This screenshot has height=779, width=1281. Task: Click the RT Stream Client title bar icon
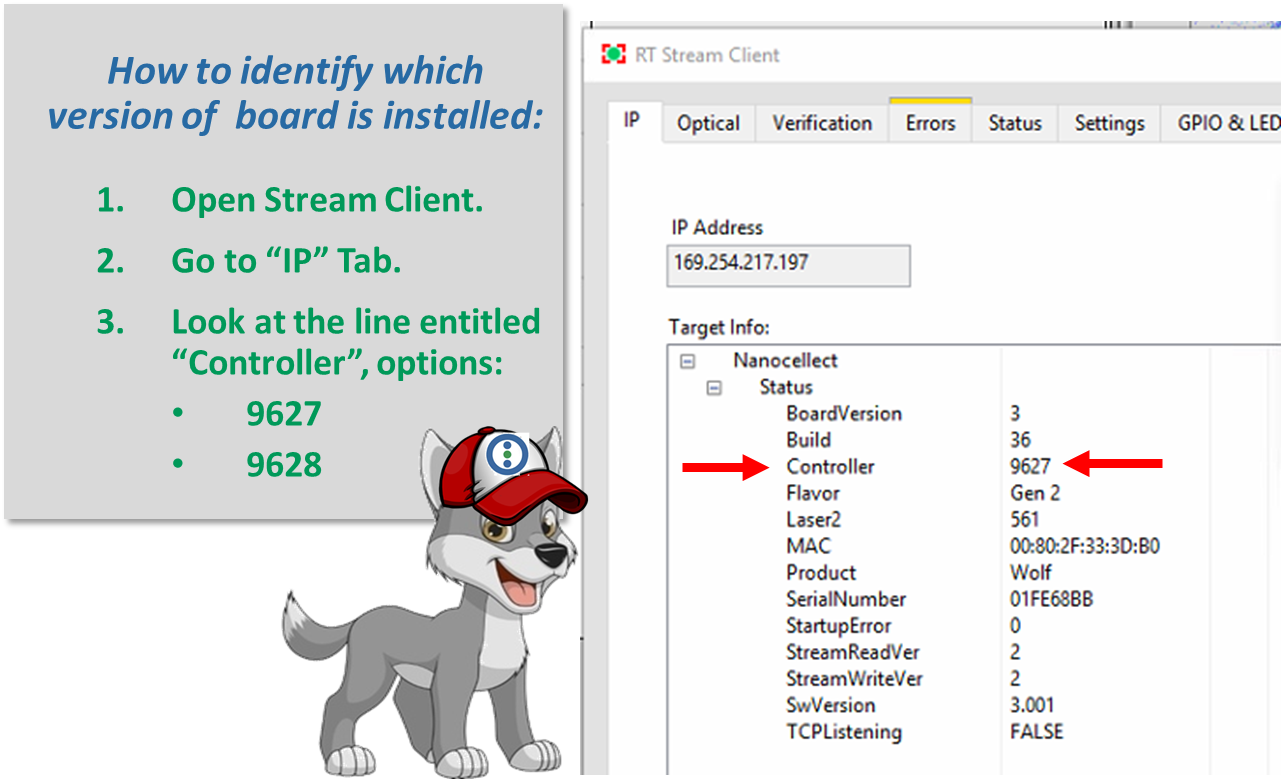[x=613, y=55]
